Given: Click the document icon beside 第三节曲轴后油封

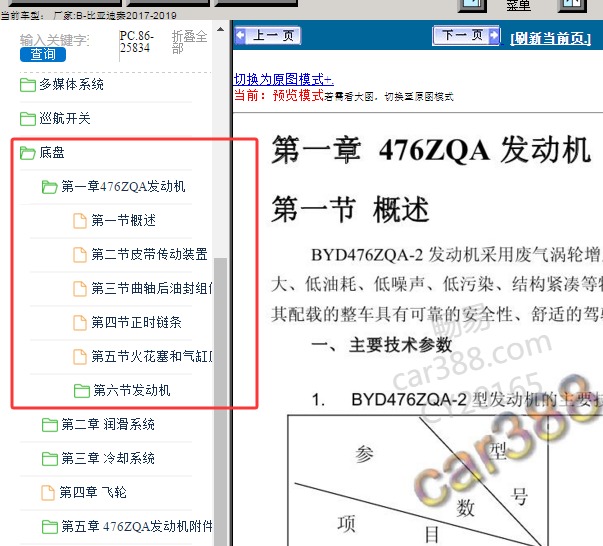Looking at the screenshot, I should (x=80, y=289).
